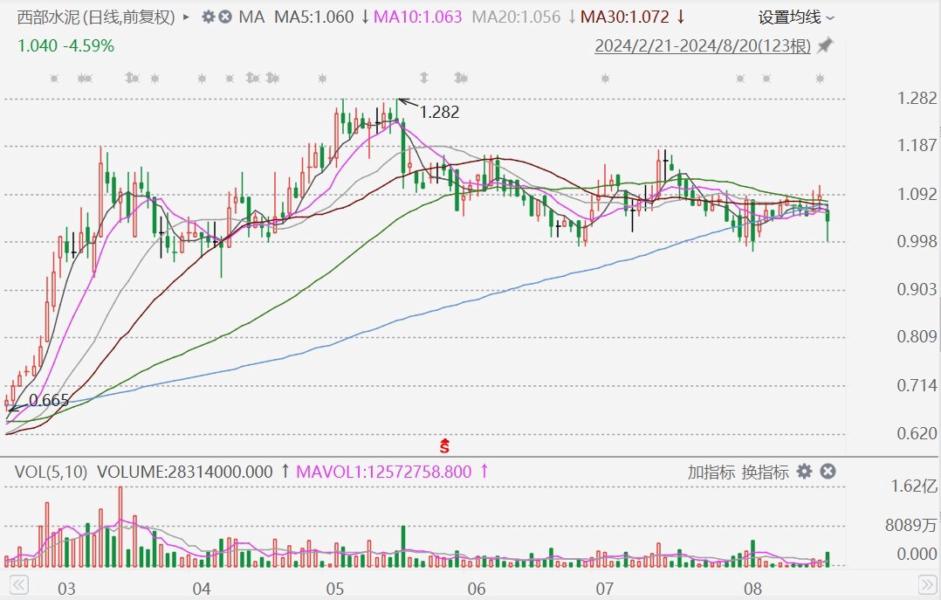Click the 1.187 price axis label
The height and width of the screenshot is (600, 941).
916,145
